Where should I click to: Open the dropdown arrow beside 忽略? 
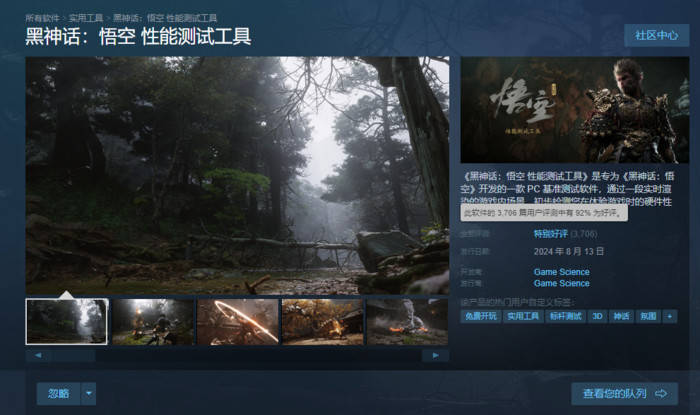pos(89,393)
